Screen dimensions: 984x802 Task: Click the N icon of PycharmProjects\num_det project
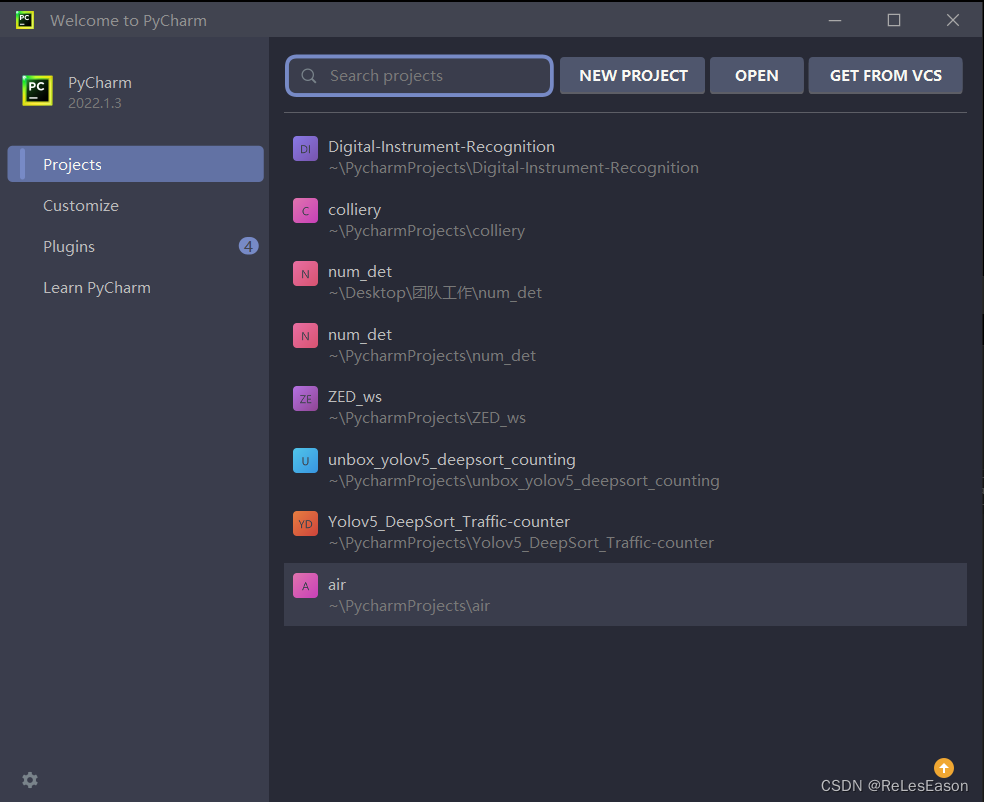point(306,336)
